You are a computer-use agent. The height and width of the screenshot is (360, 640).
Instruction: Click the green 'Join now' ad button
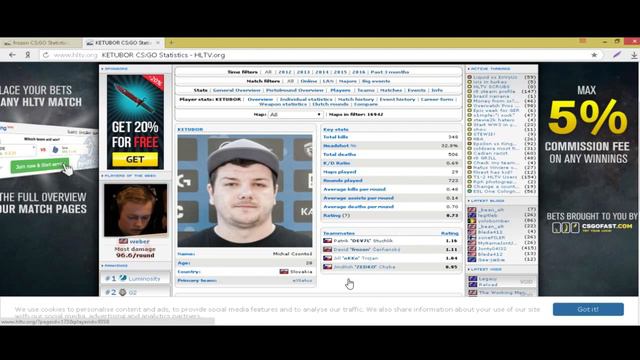tap(39, 166)
